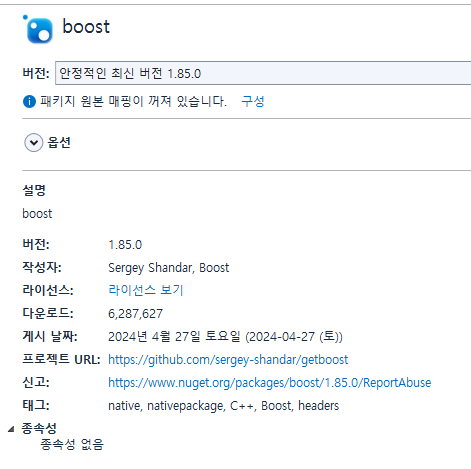Click the 프로젝트 URL label

coord(61,359)
